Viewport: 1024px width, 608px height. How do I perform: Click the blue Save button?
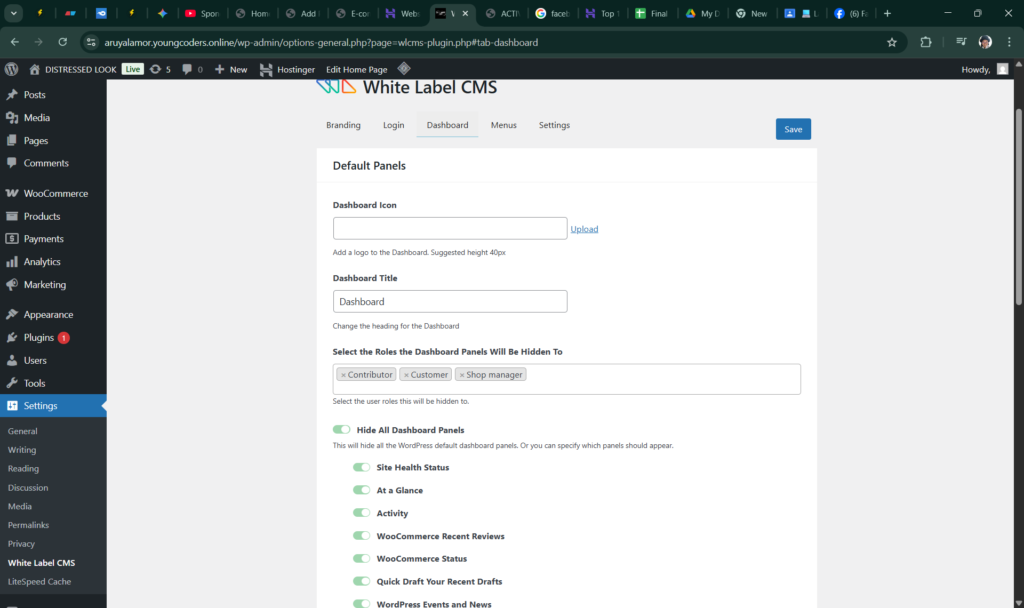792,129
